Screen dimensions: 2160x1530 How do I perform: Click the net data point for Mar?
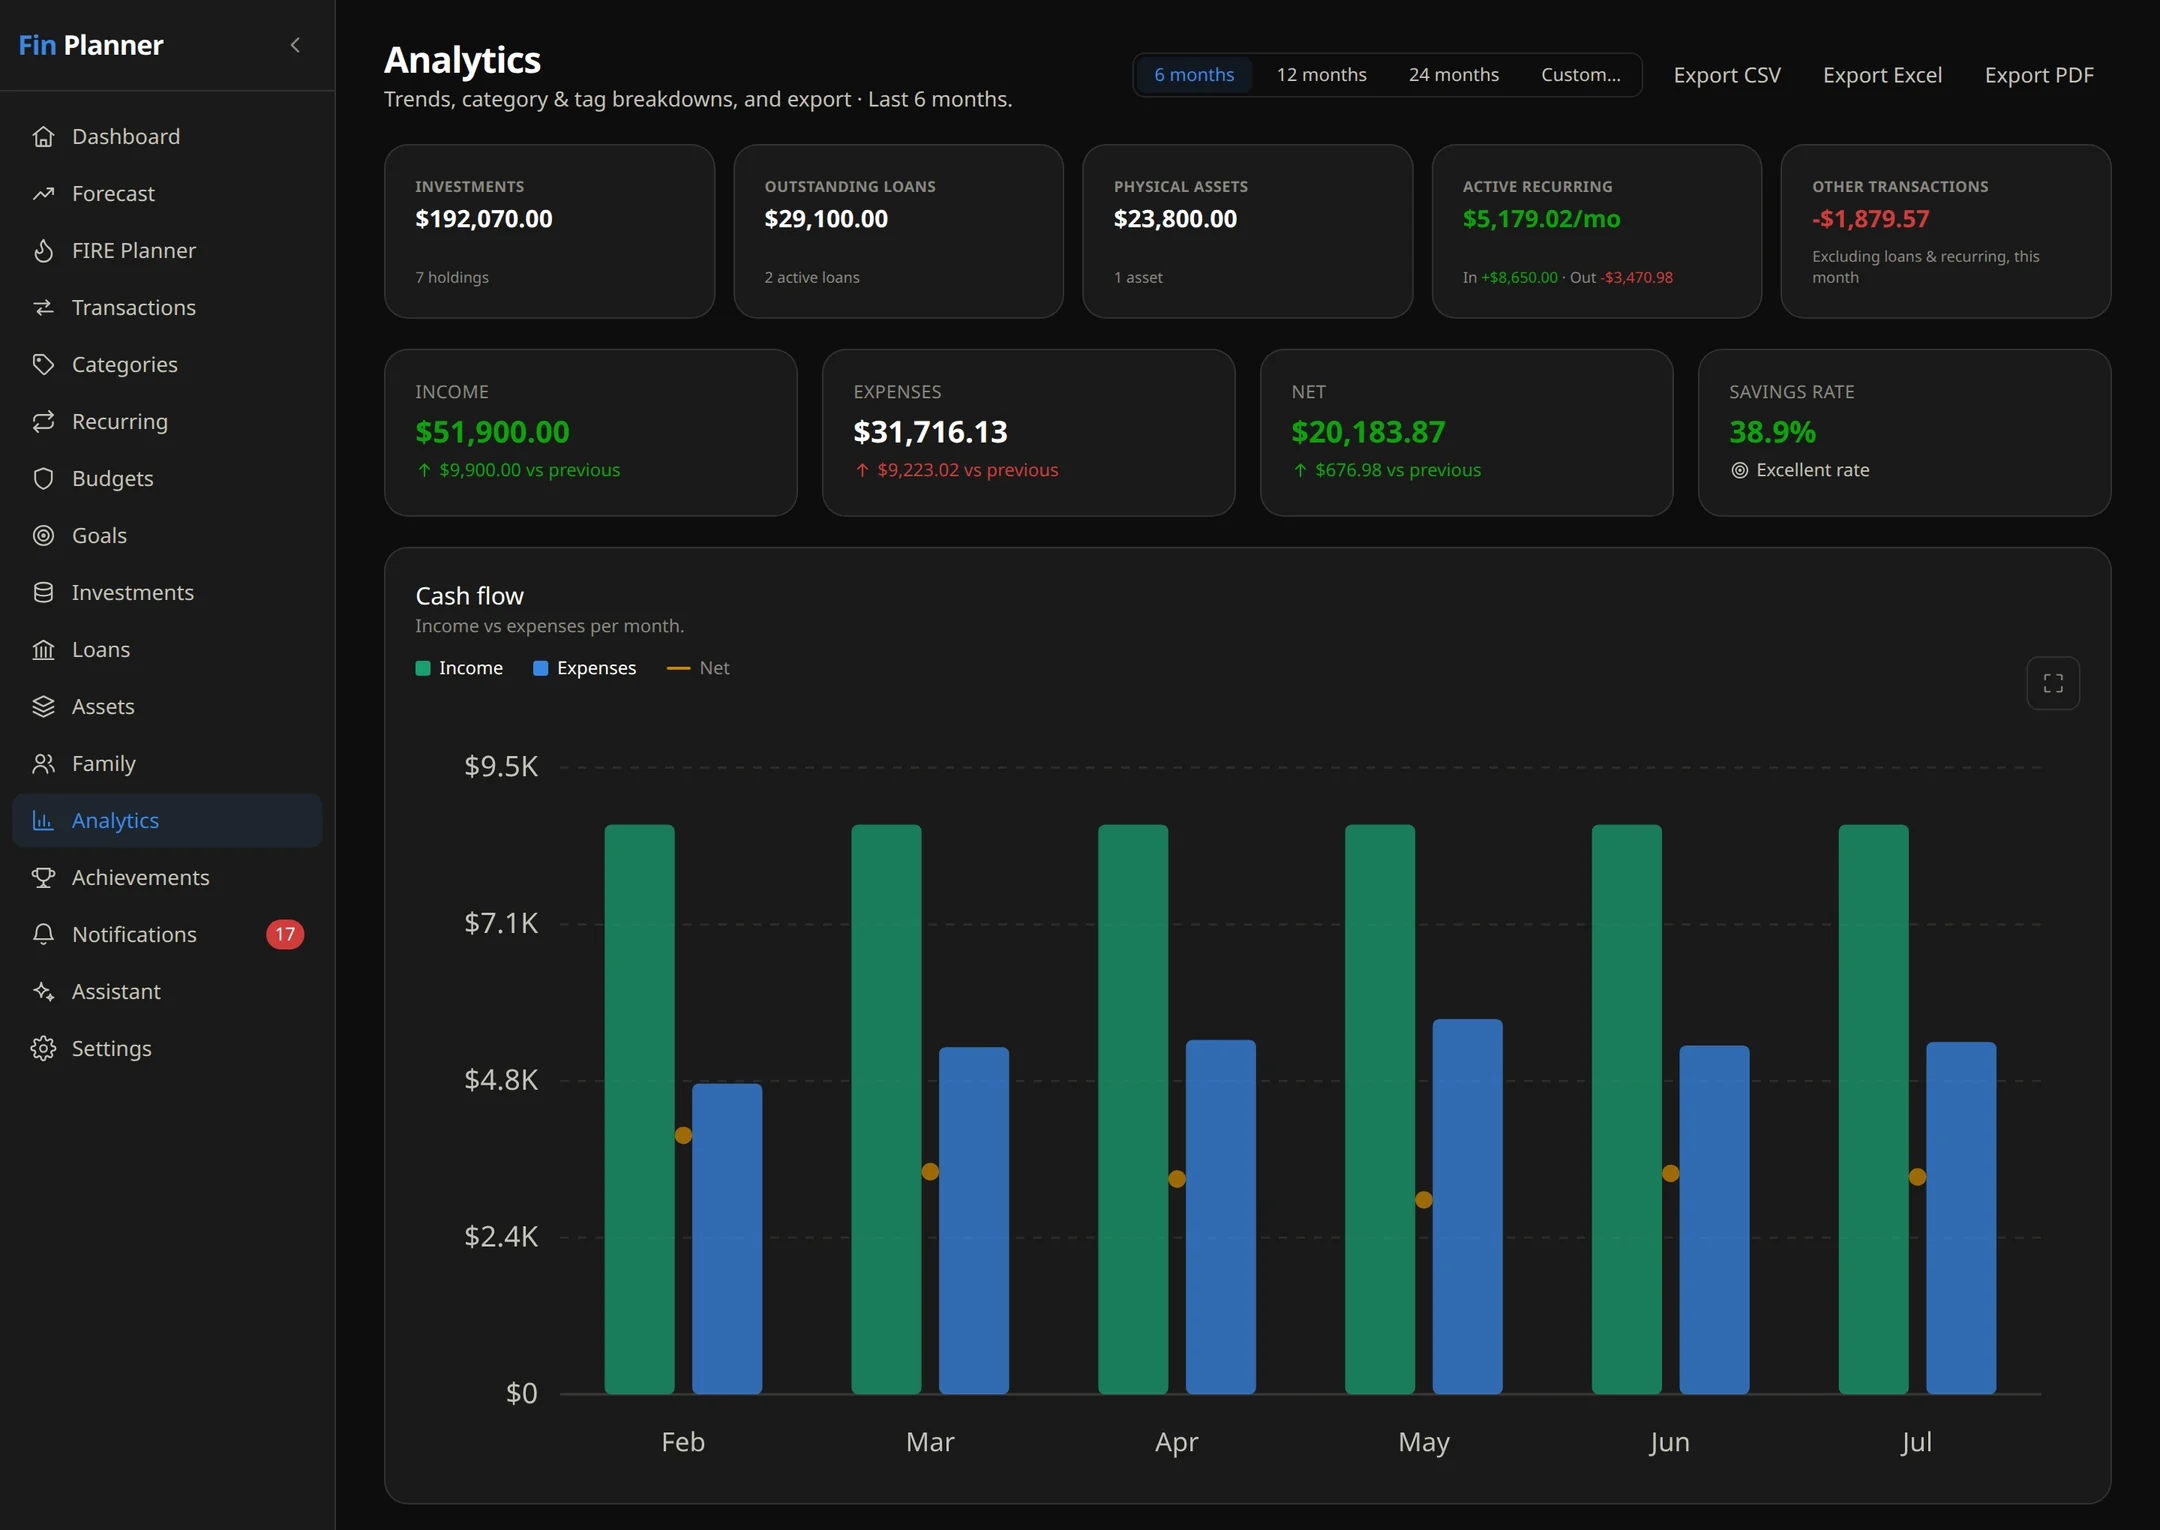coord(930,1171)
